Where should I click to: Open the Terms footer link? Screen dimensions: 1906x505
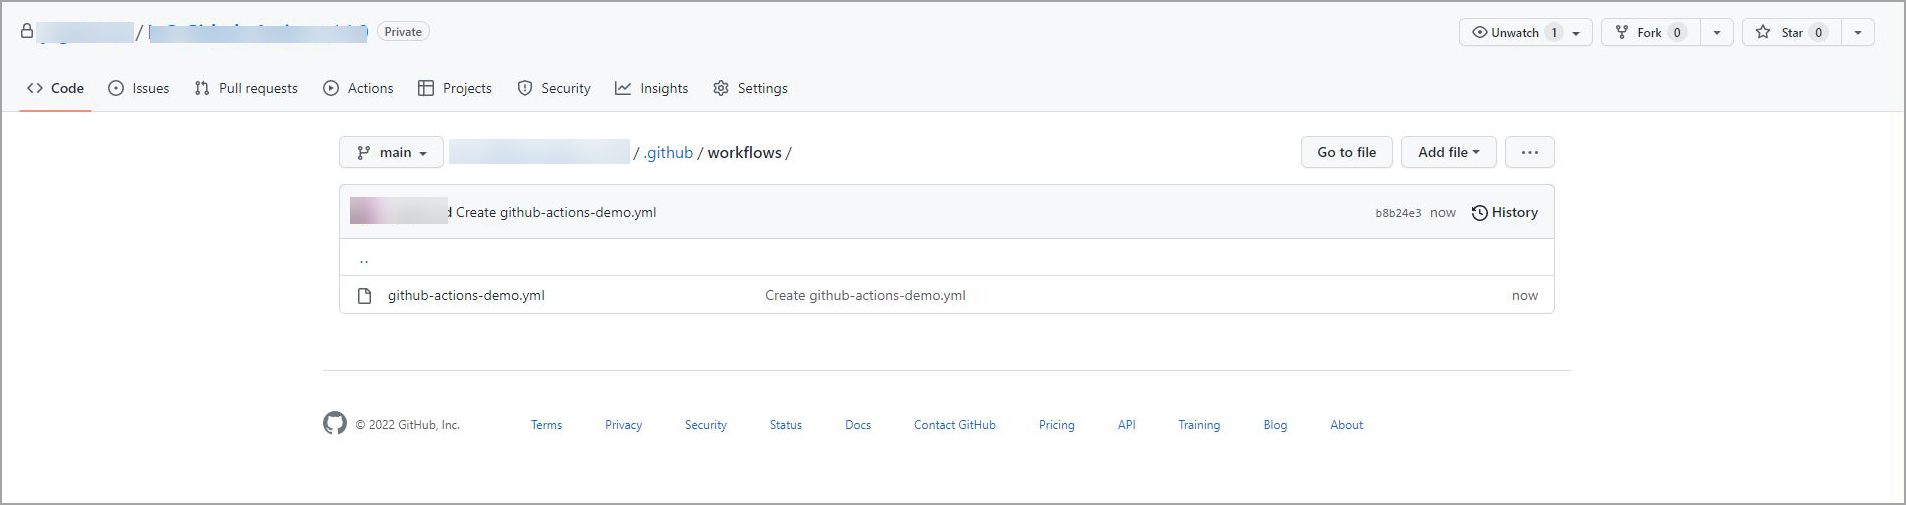546,425
